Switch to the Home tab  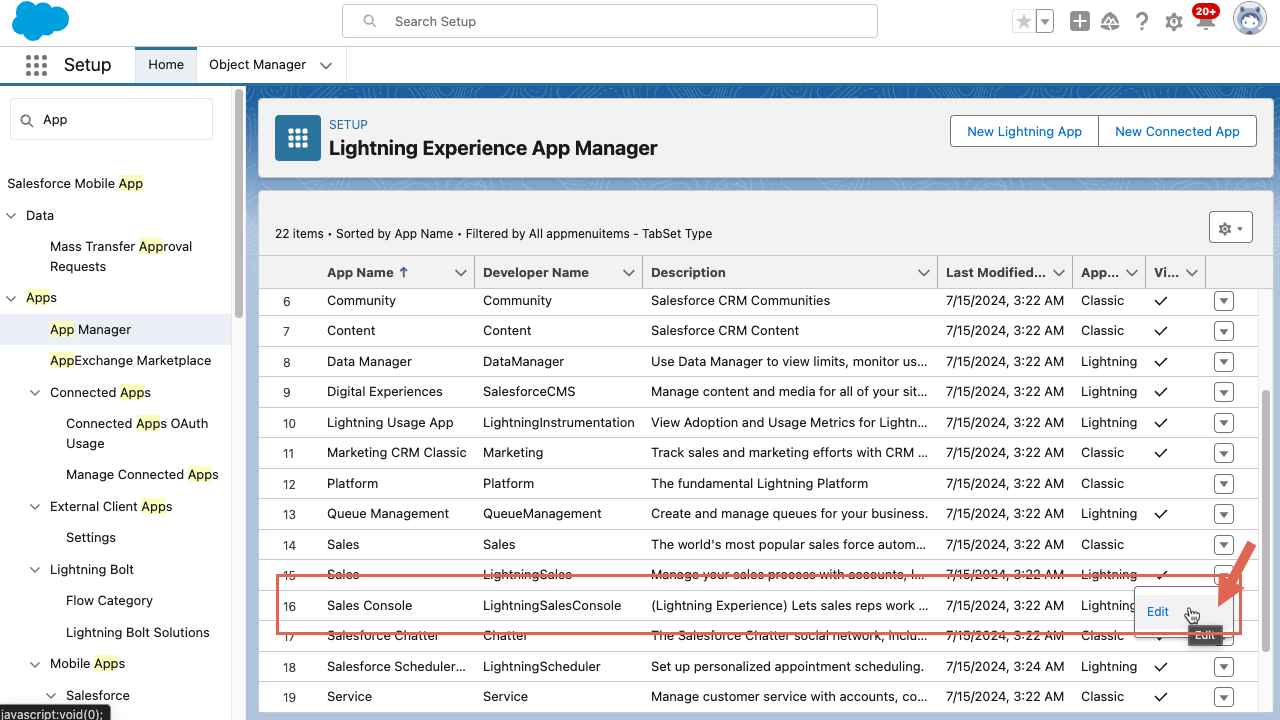tap(166, 65)
